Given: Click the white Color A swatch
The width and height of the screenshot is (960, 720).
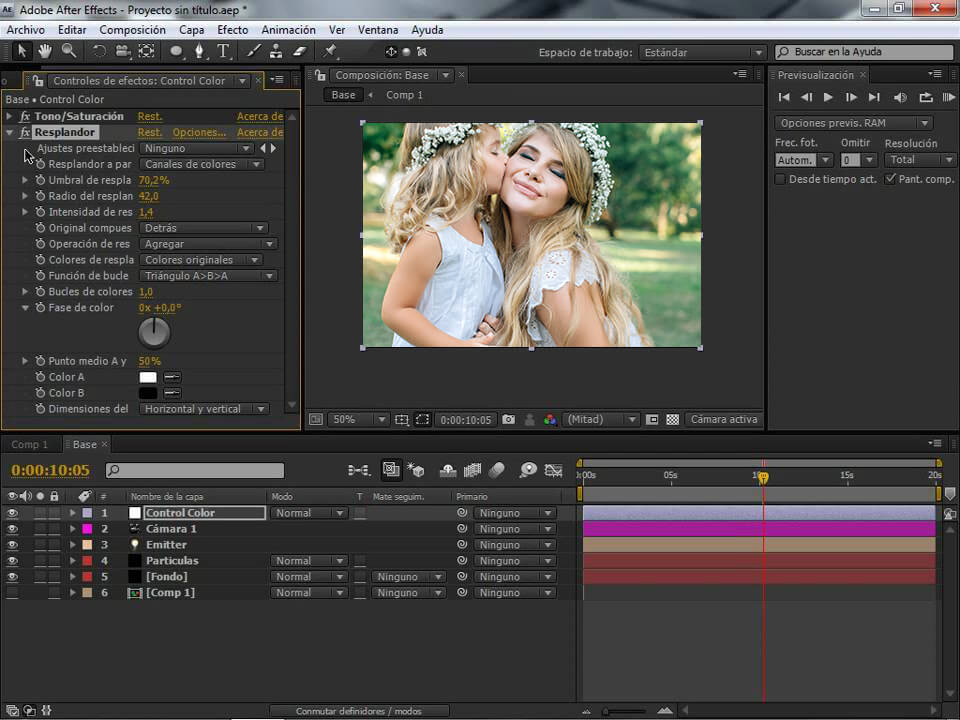Looking at the screenshot, I should [x=148, y=377].
